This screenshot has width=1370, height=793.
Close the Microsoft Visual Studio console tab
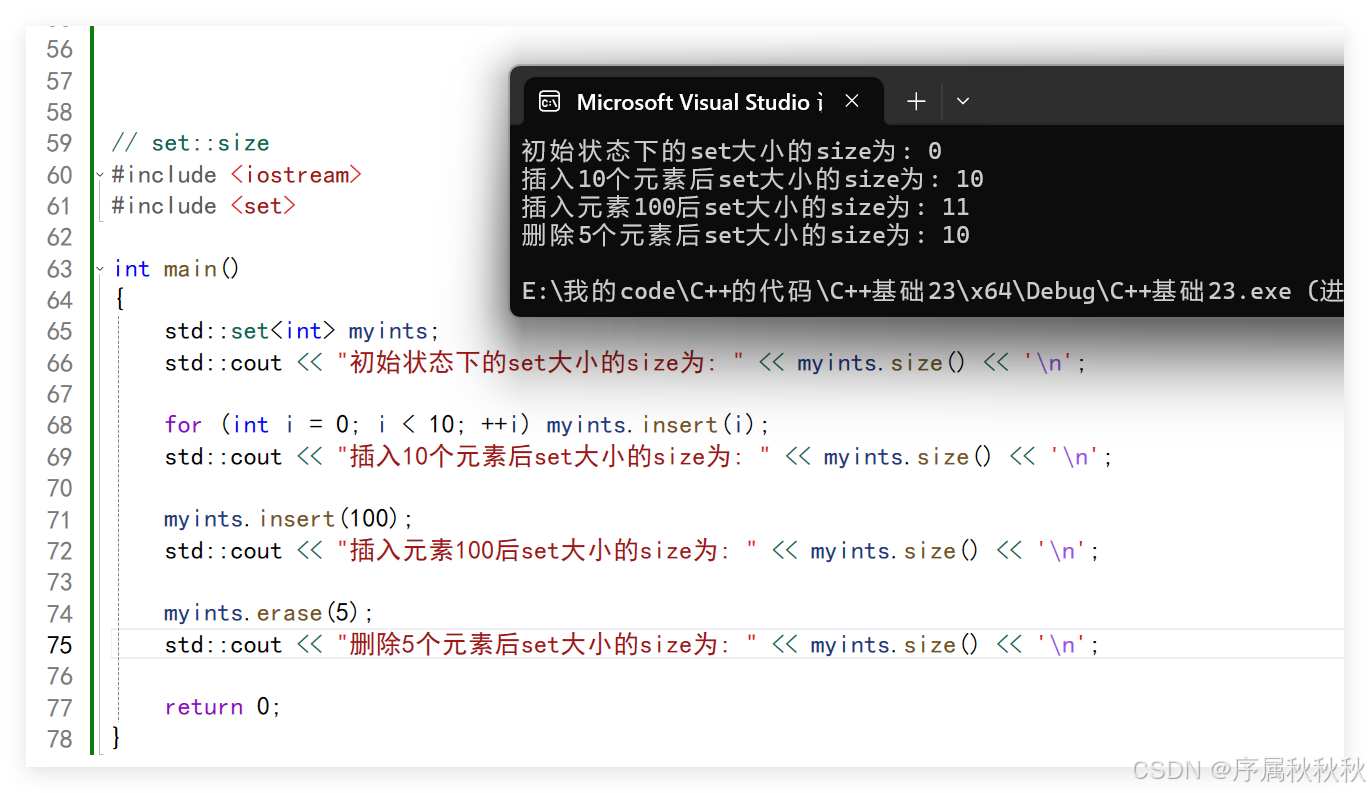[852, 101]
